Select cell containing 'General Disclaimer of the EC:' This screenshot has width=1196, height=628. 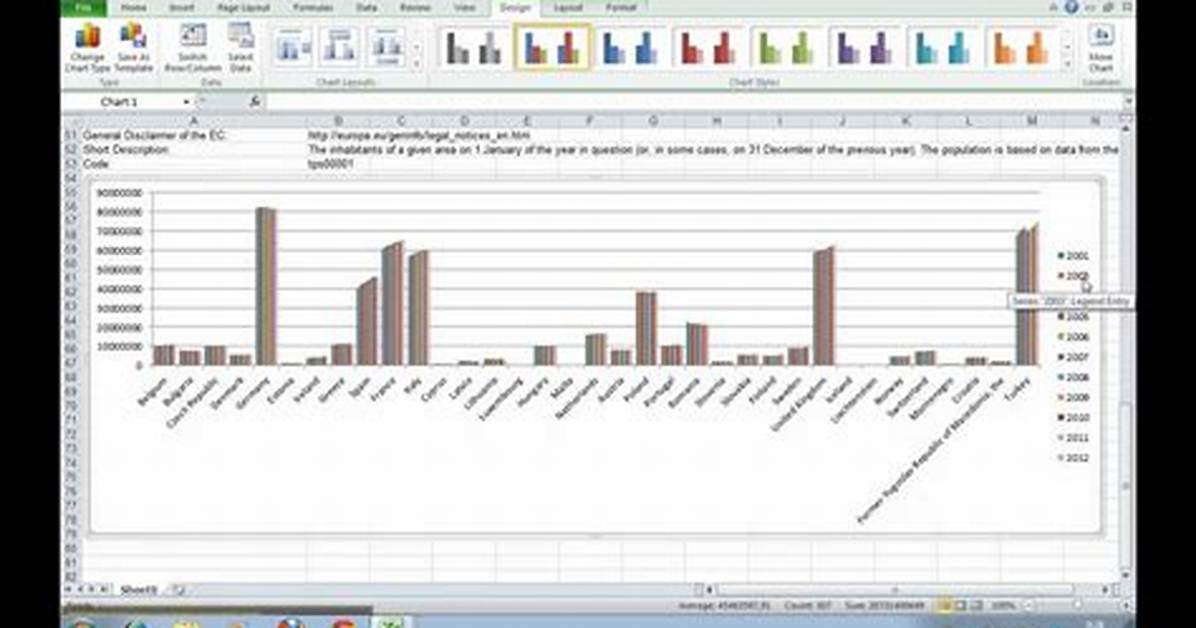point(193,135)
